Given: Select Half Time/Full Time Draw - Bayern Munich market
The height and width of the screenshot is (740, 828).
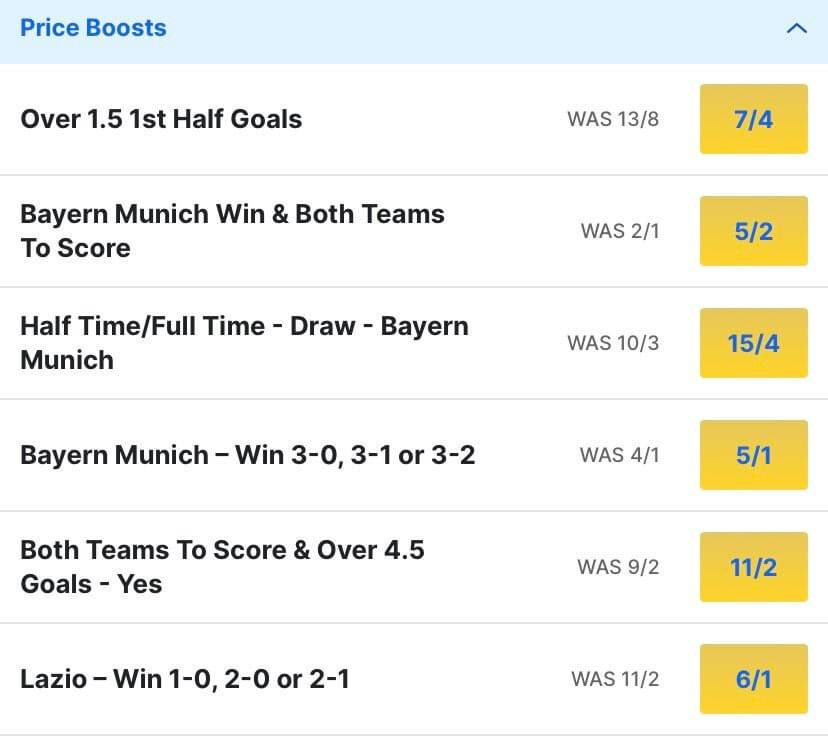Looking at the screenshot, I should [244, 343].
